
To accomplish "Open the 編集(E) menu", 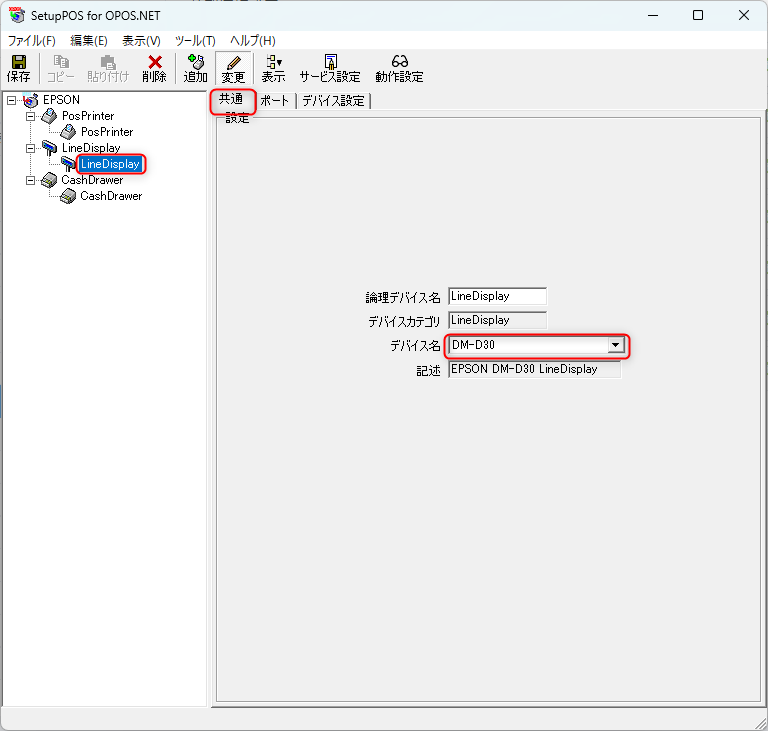I will [89, 41].
